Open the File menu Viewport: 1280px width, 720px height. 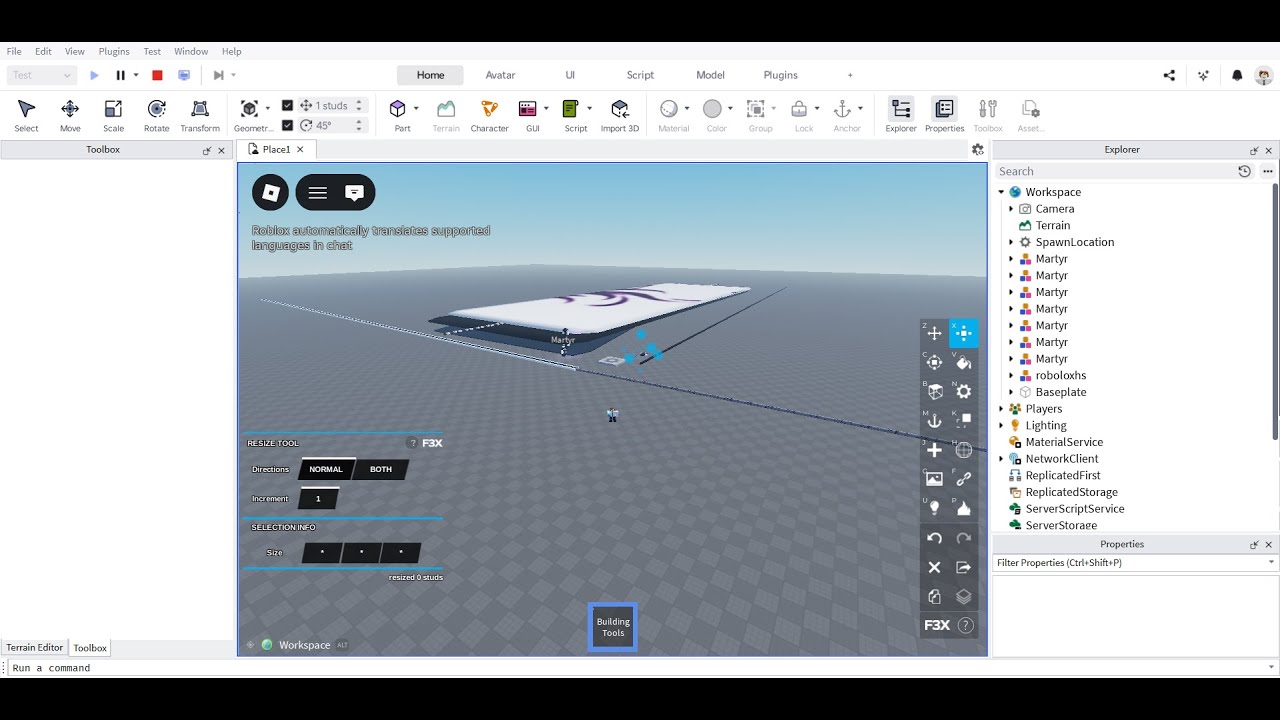(14, 51)
